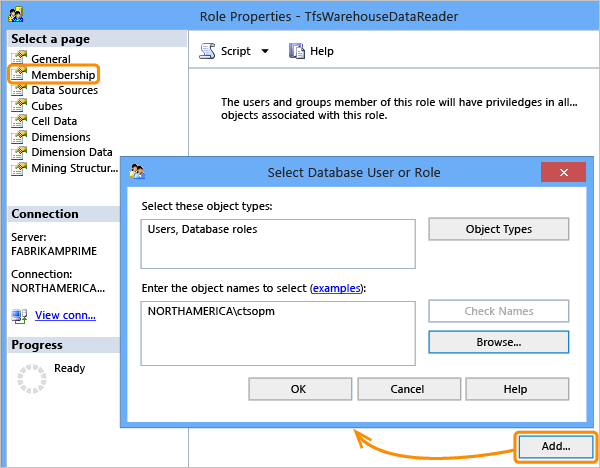This screenshot has height=468, width=600.
Task: Open the Data Sources page
Action: 65,90
